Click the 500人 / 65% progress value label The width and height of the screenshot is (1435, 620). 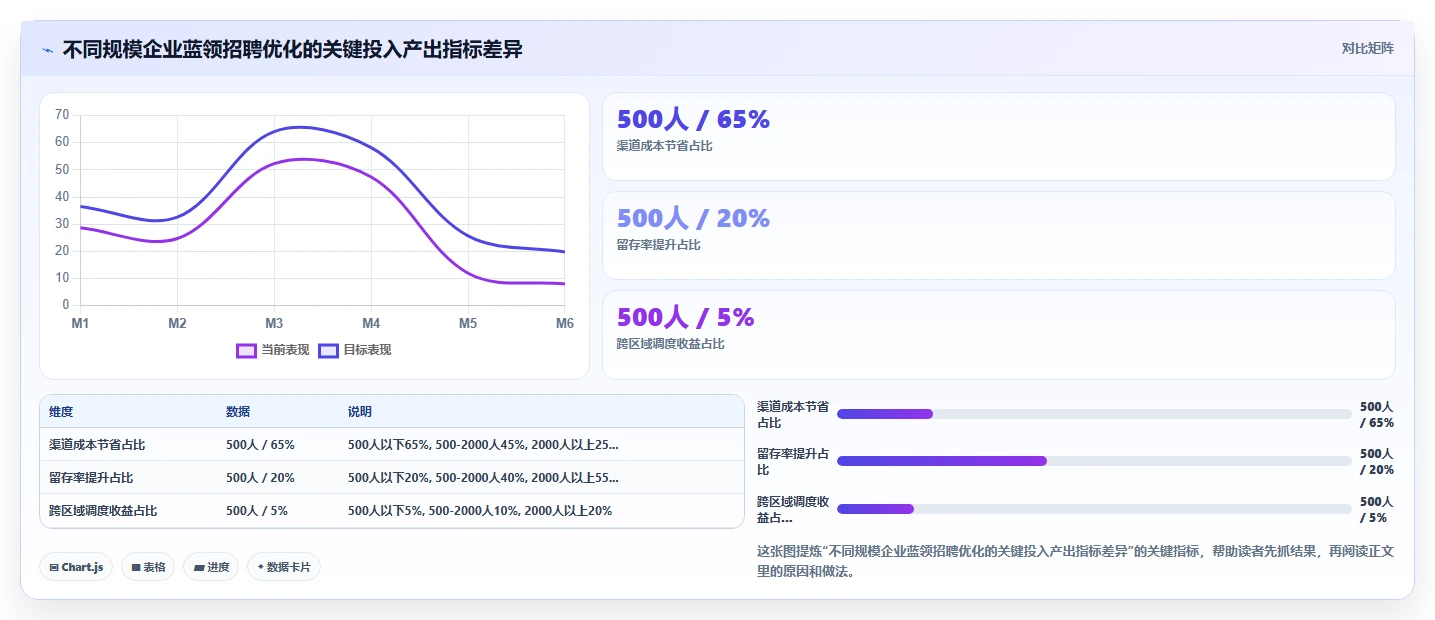pyautogui.click(x=1377, y=415)
